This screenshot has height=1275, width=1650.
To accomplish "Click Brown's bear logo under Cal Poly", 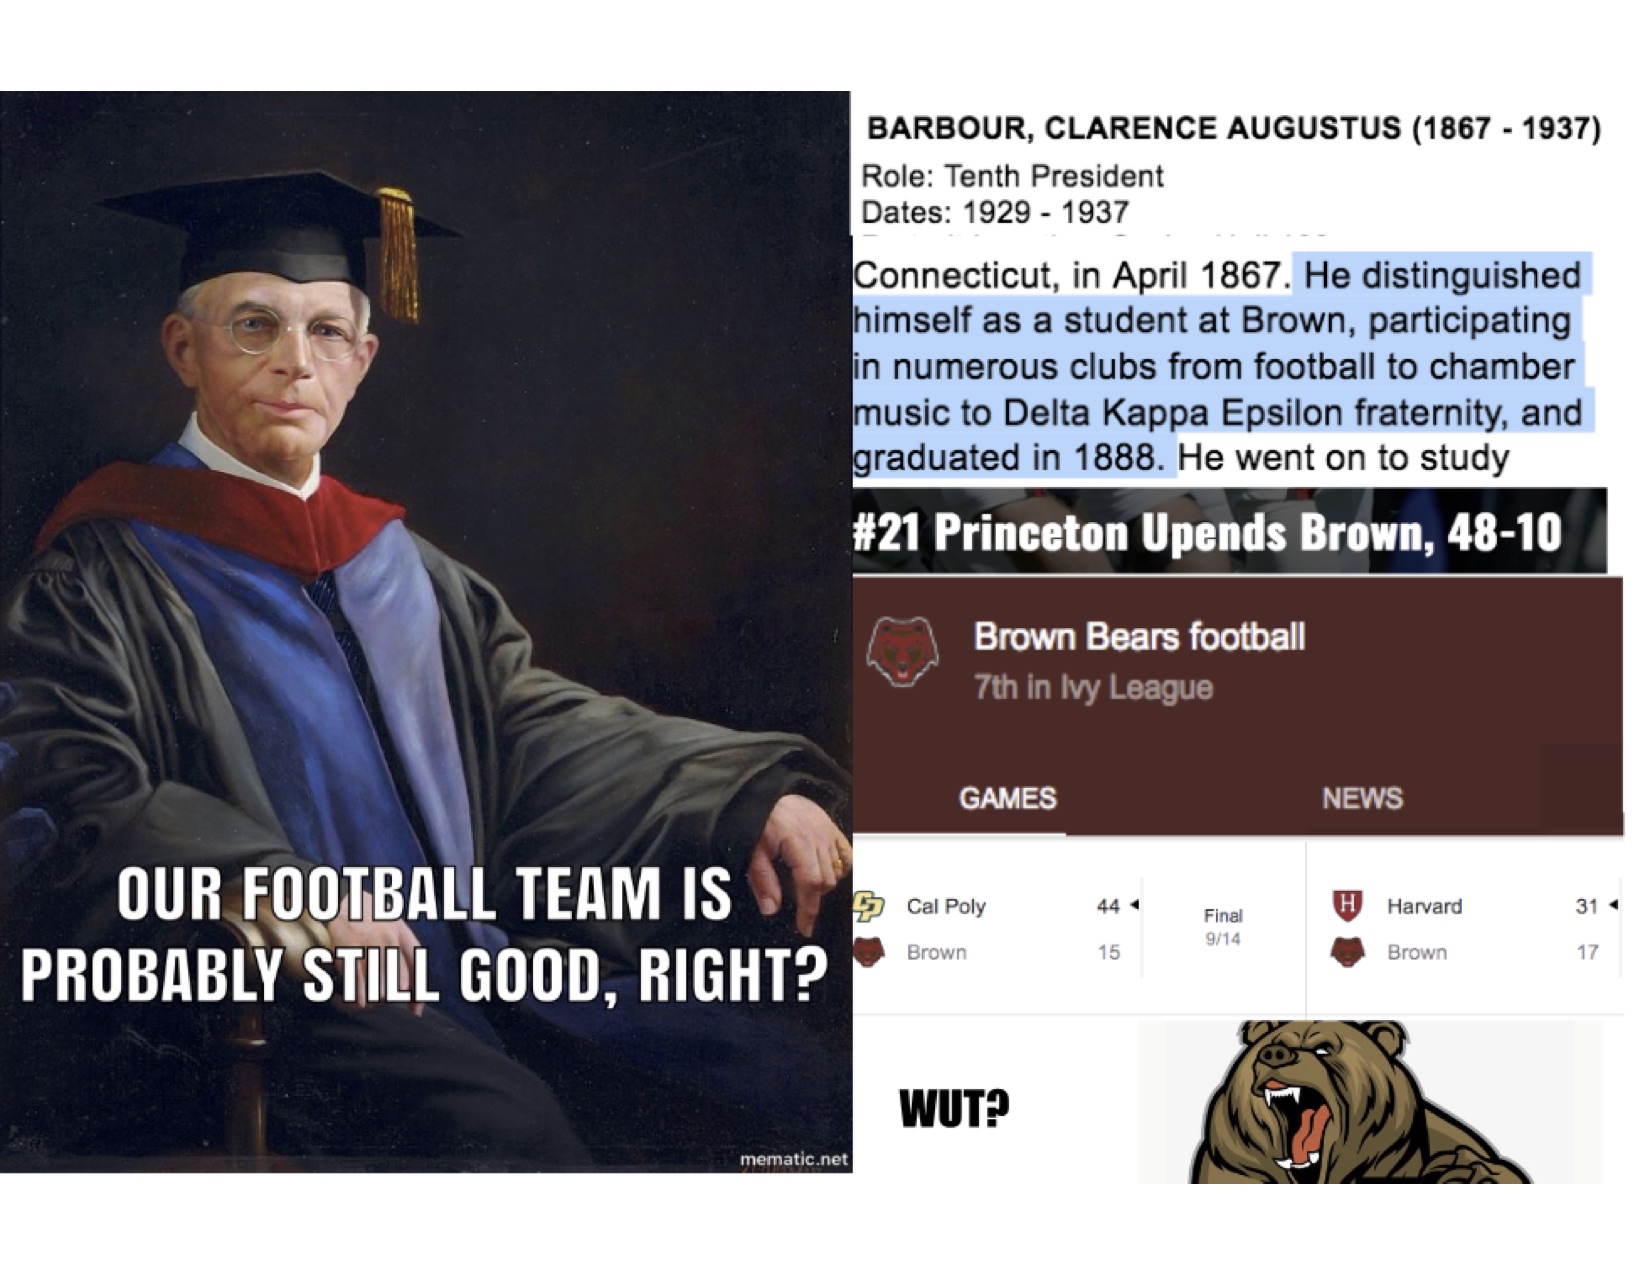I will click(869, 951).
